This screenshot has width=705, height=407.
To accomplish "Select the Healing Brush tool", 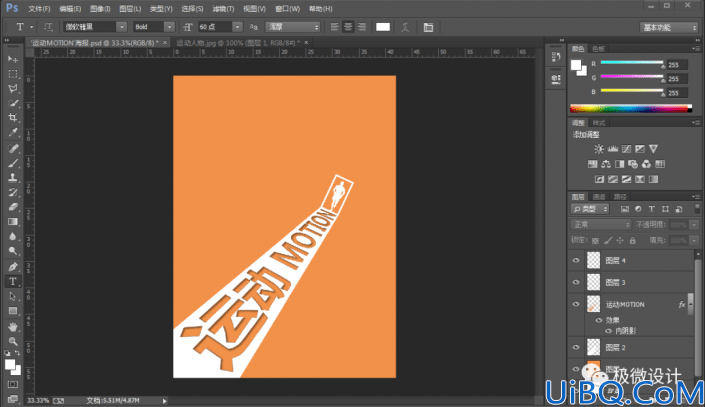I will (13, 148).
